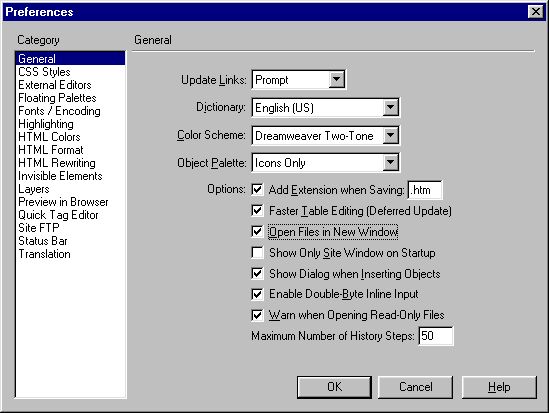
Task: Click the Maximum History Steps field
Action: pyautogui.click(x=436, y=336)
